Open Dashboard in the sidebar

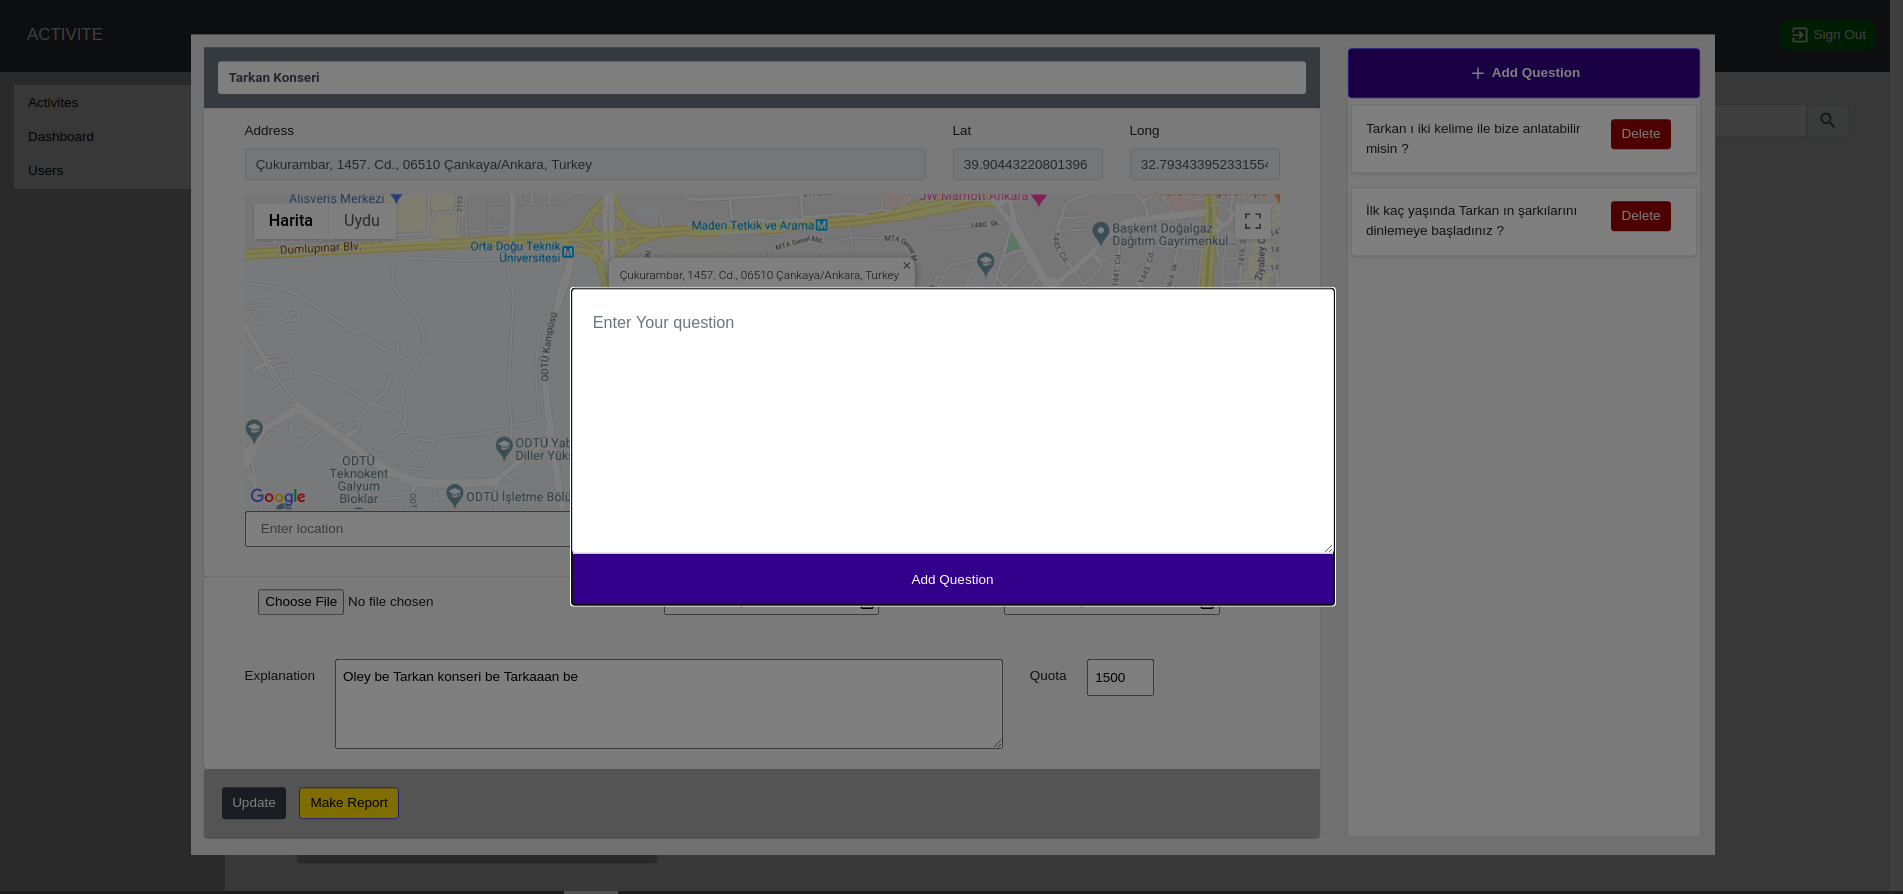[x=61, y=137]
